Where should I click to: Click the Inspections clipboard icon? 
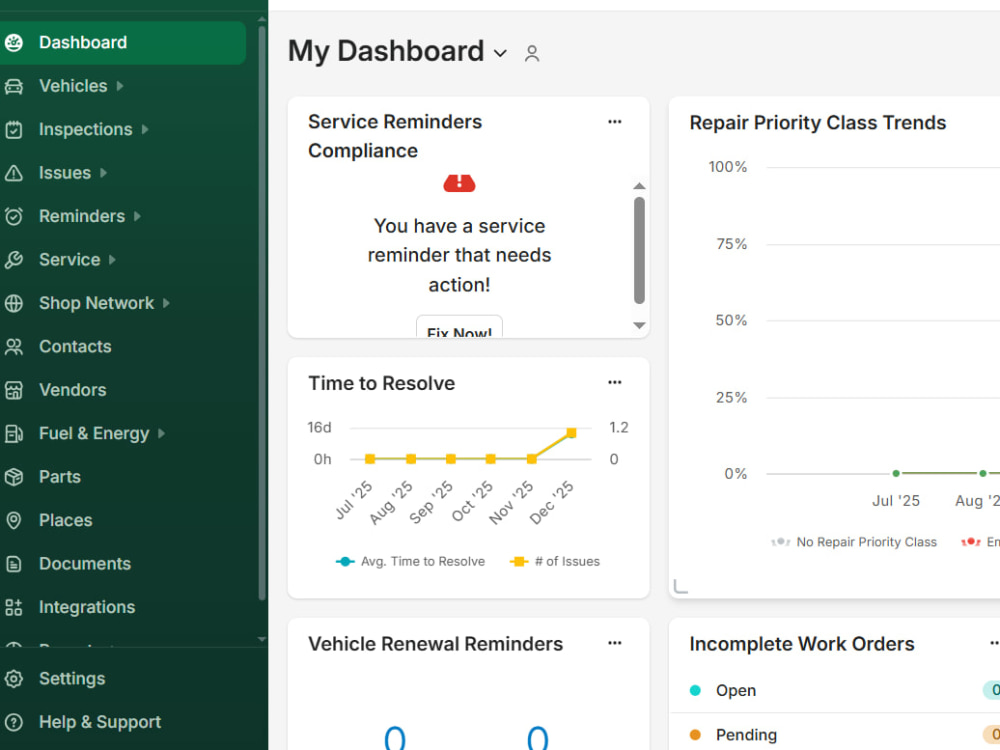13,129
